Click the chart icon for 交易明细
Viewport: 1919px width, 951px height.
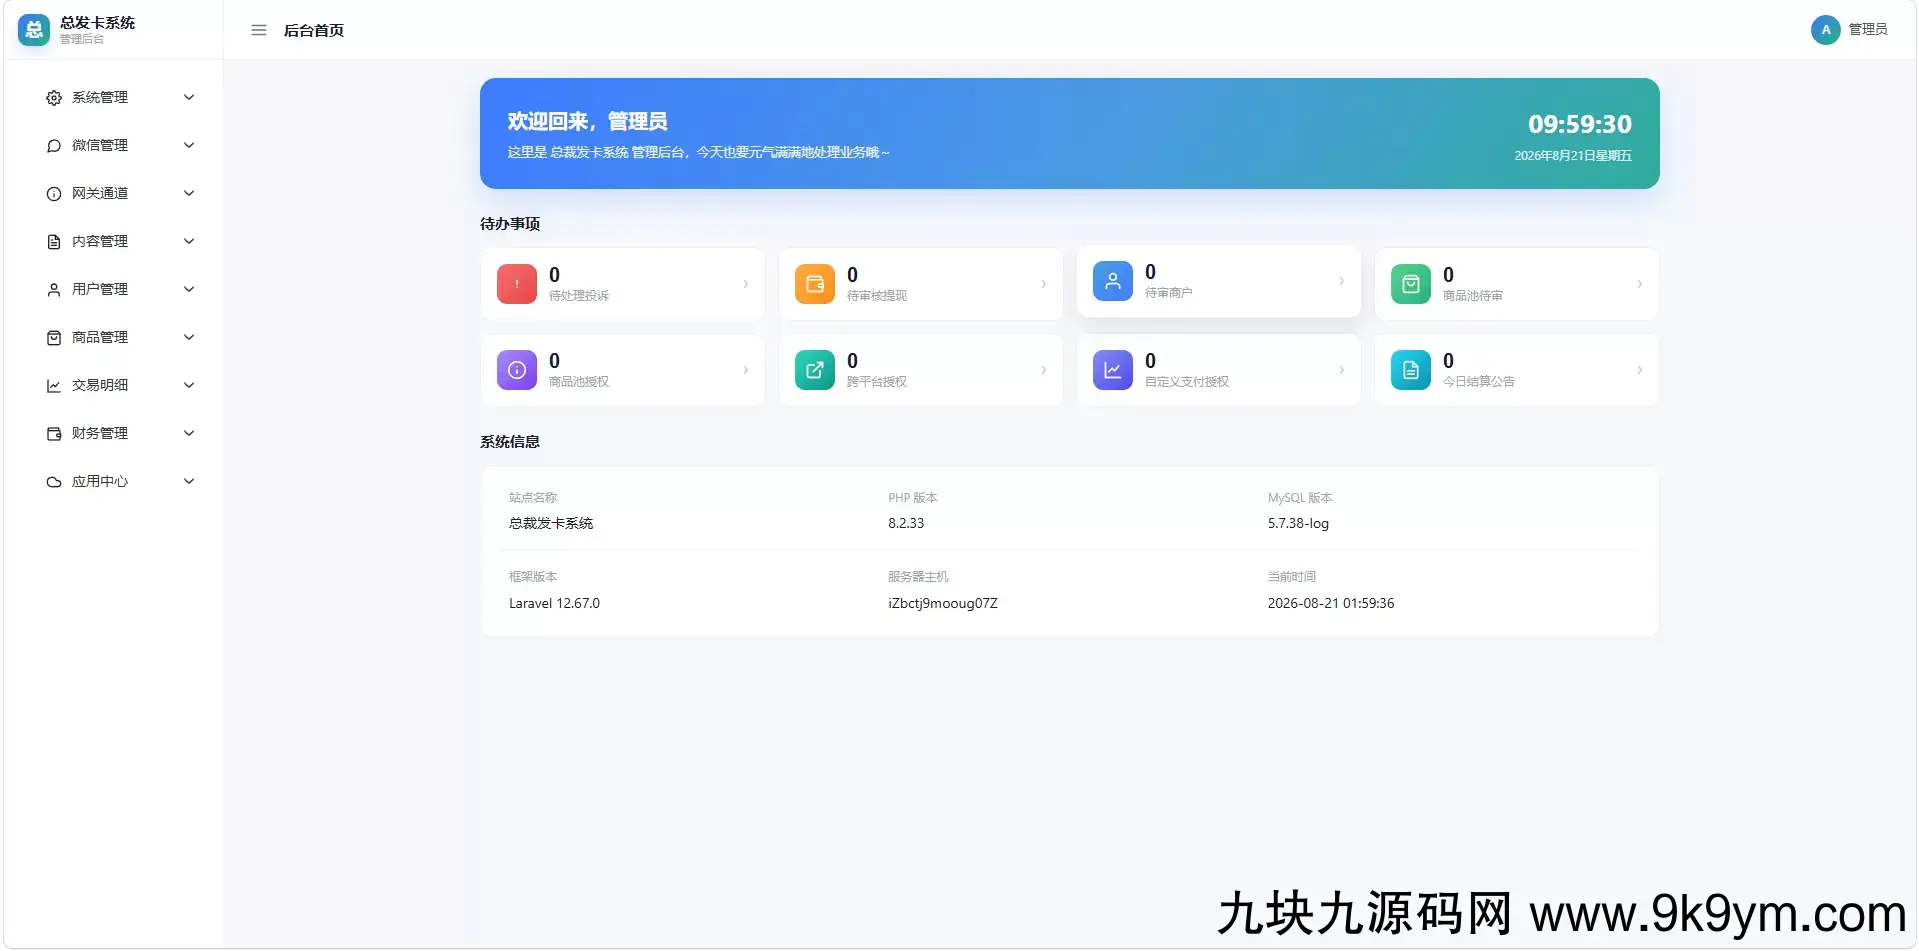click(x=54, y=386)
